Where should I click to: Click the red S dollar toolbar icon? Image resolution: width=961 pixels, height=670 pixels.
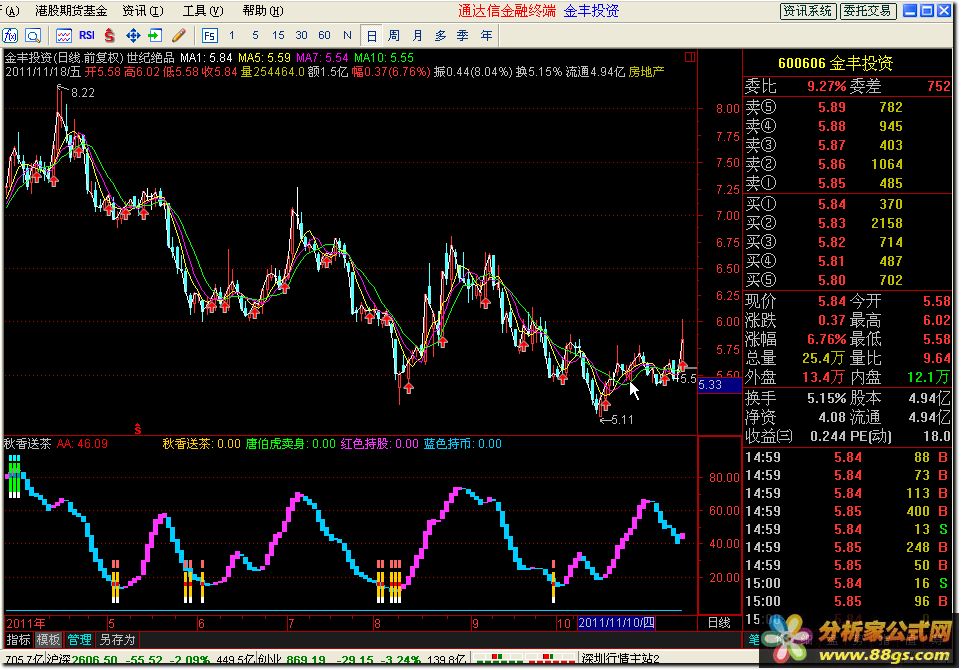(x=110, y=36)
